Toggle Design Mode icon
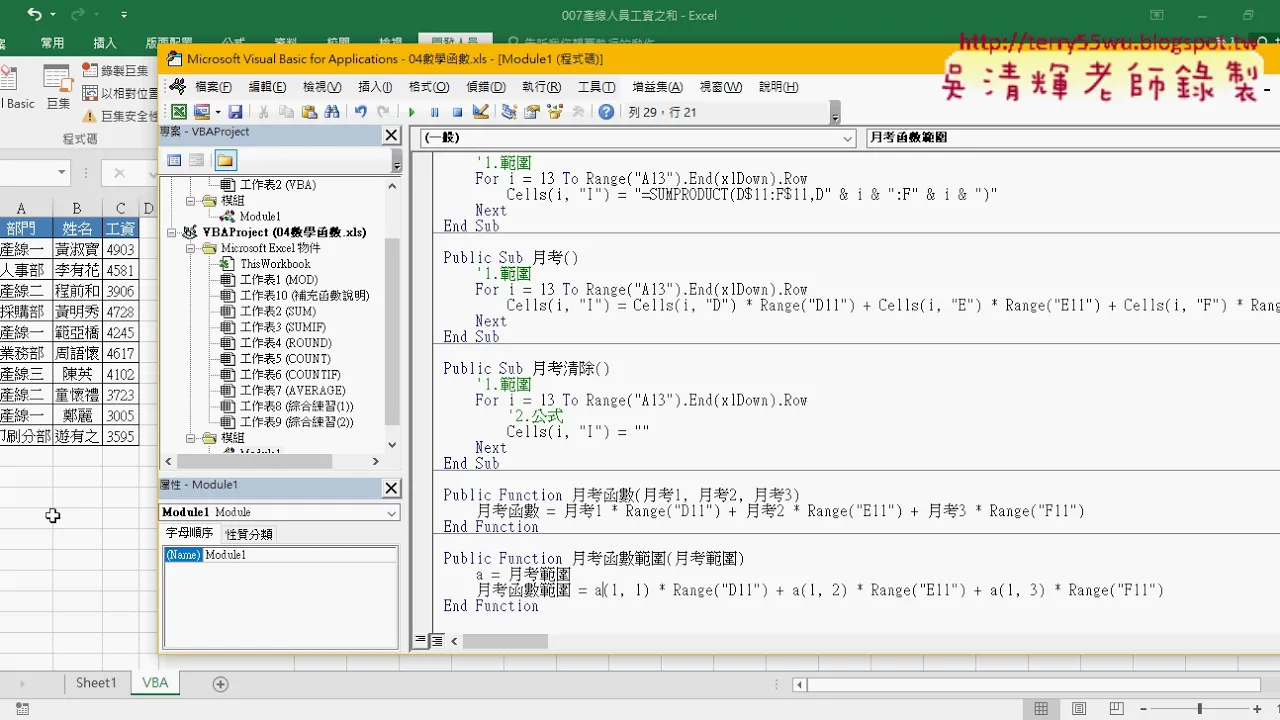Viewport: 1280px width, 720px height. [480, 112]
